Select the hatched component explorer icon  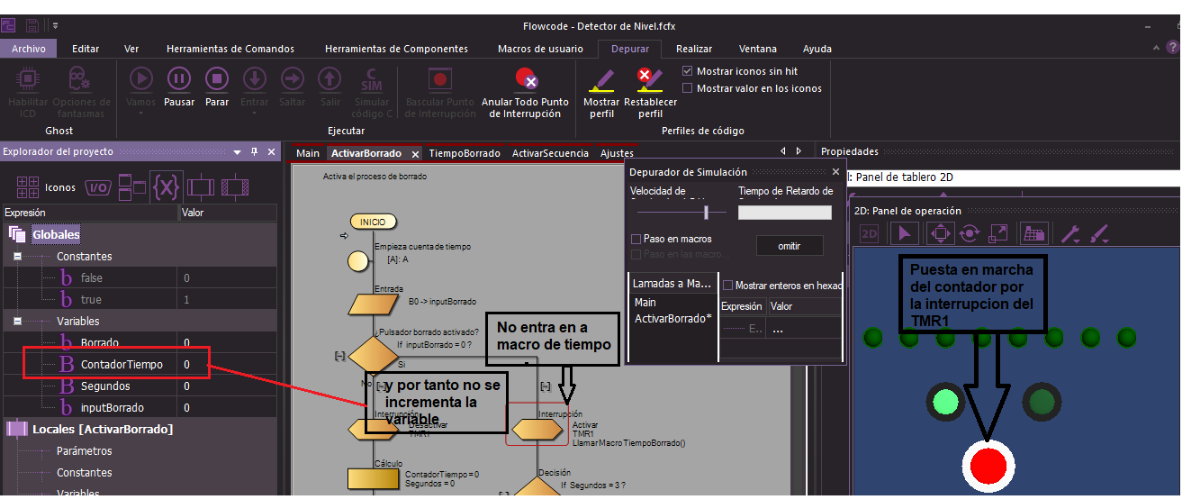(x=235, y=187)
